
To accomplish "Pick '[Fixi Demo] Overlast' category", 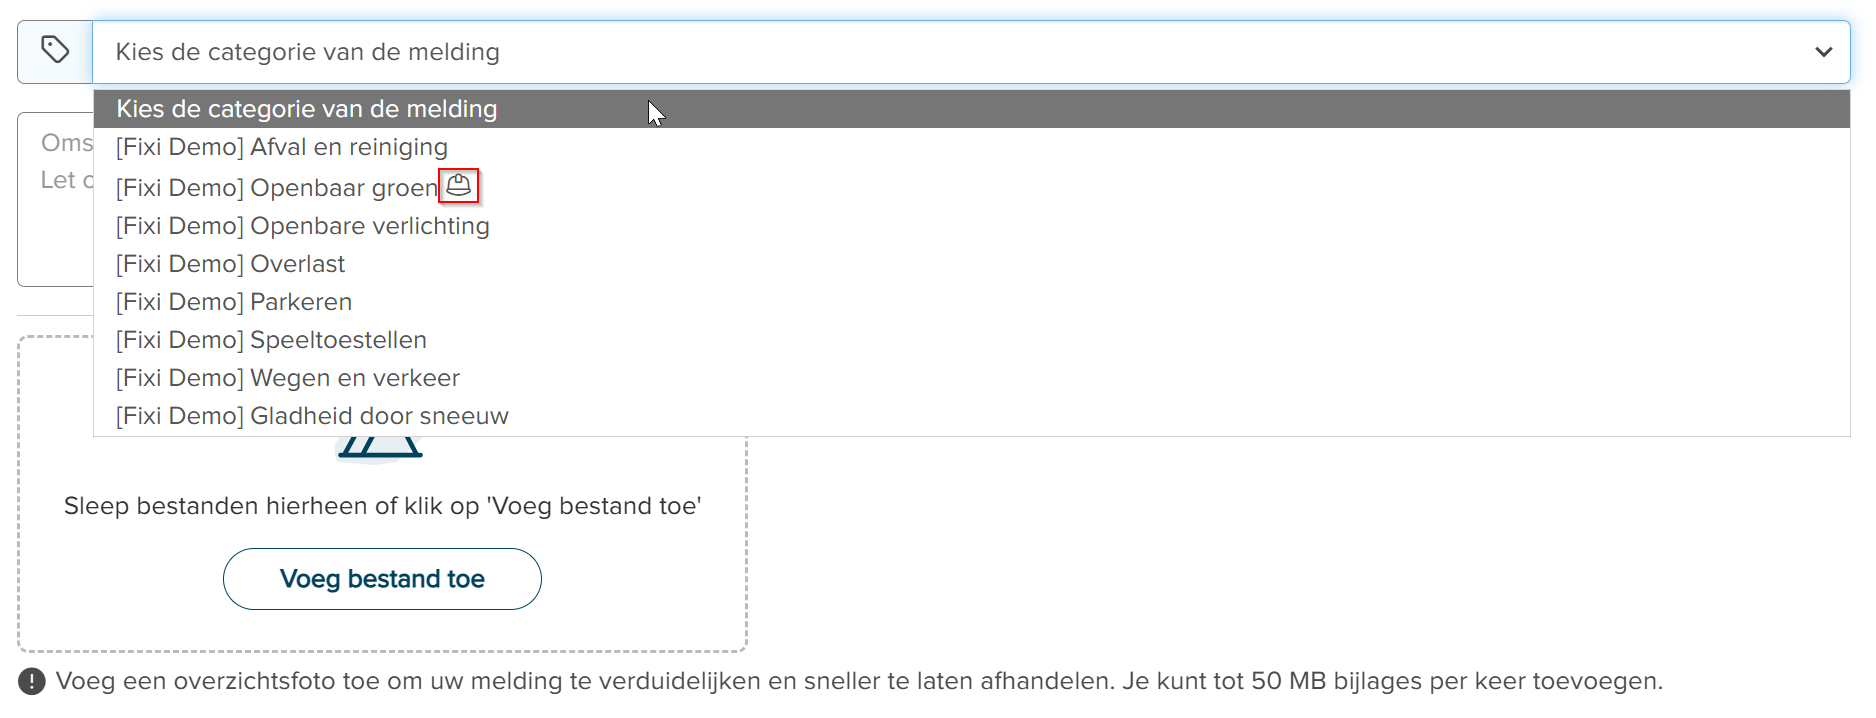I will point(971,264).
